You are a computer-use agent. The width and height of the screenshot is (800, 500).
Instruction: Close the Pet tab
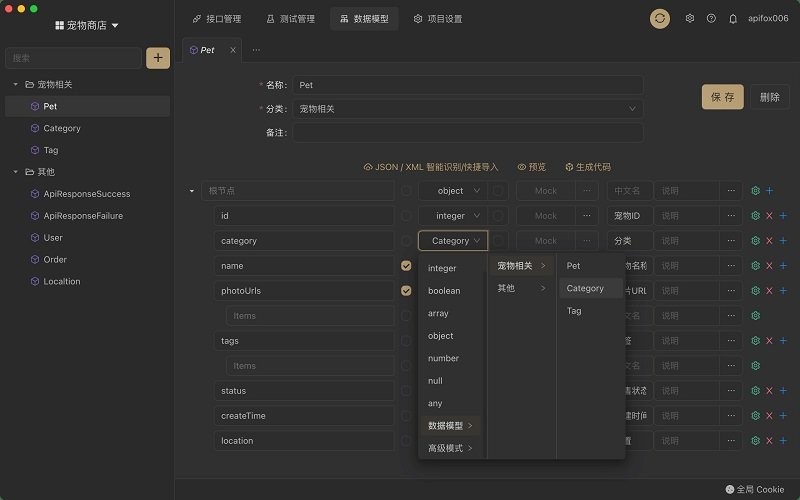[233, 49]
